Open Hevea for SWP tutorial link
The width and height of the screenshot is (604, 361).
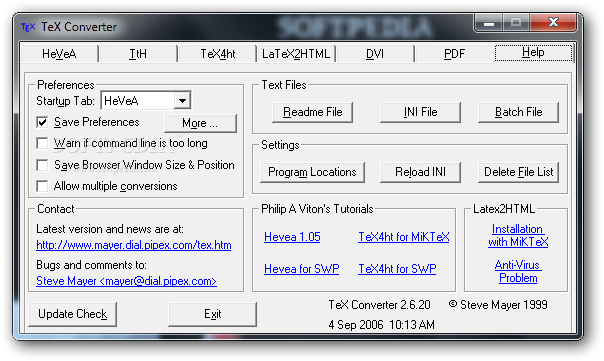(302, 269)
